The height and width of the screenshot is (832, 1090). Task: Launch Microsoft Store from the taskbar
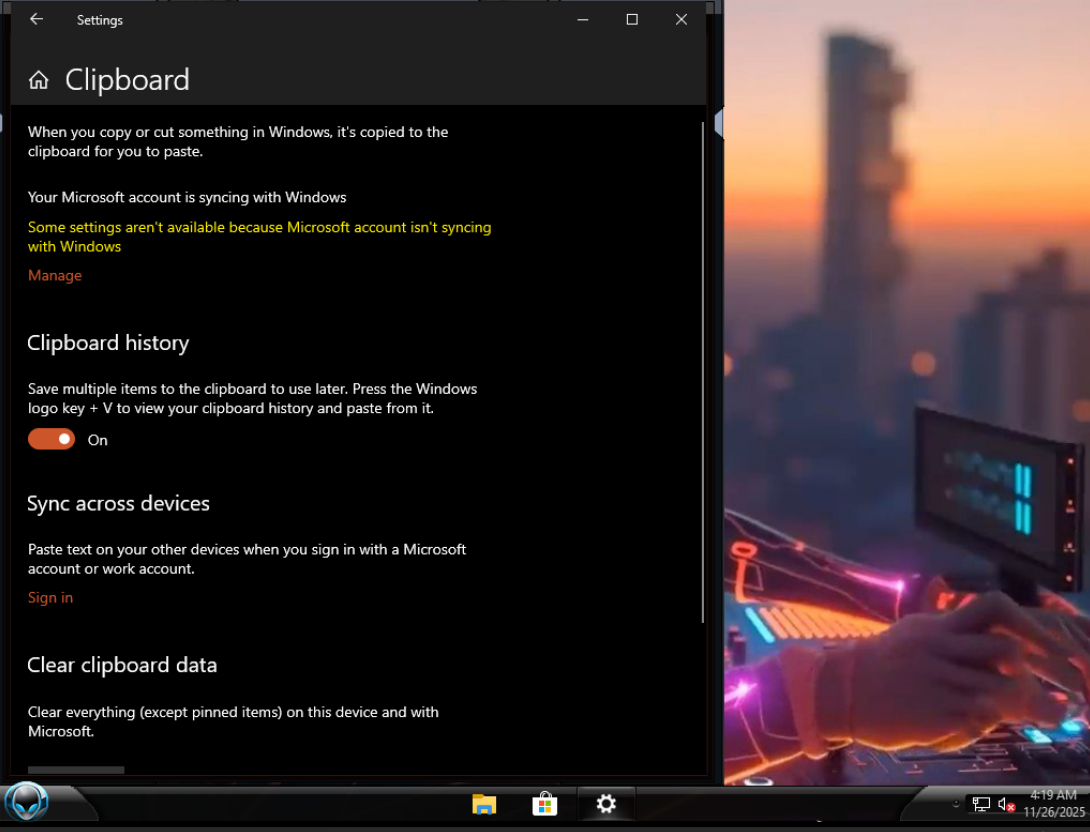coord(545,804)
